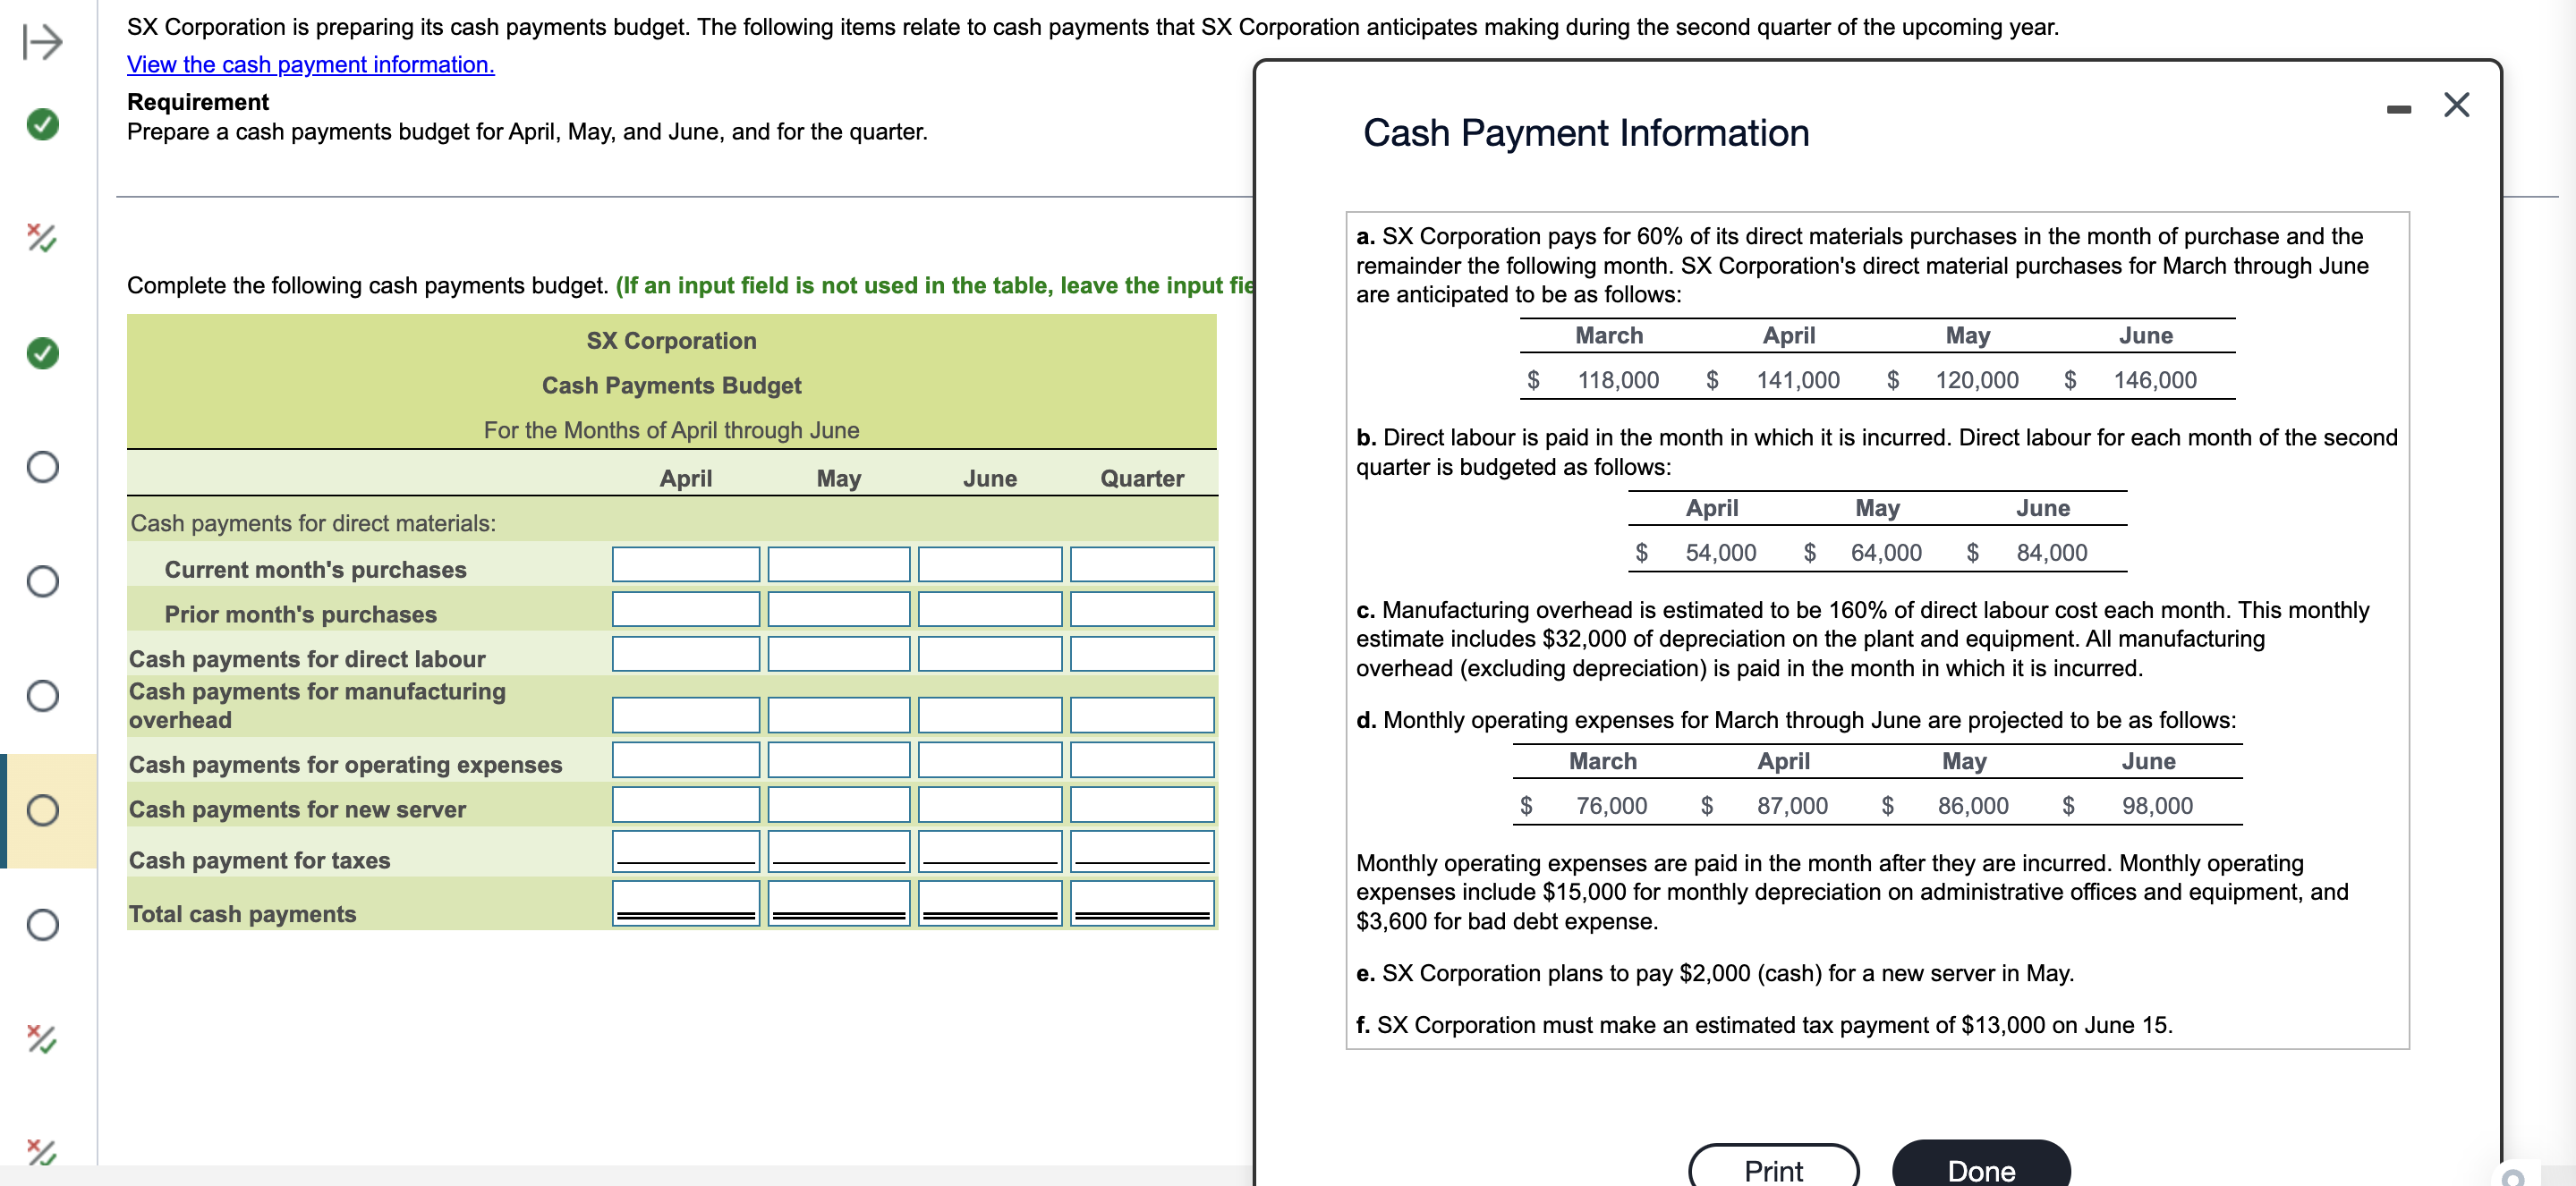Select the last empty question circle
Screen dimensions: 2576x1186
(42, 924)
